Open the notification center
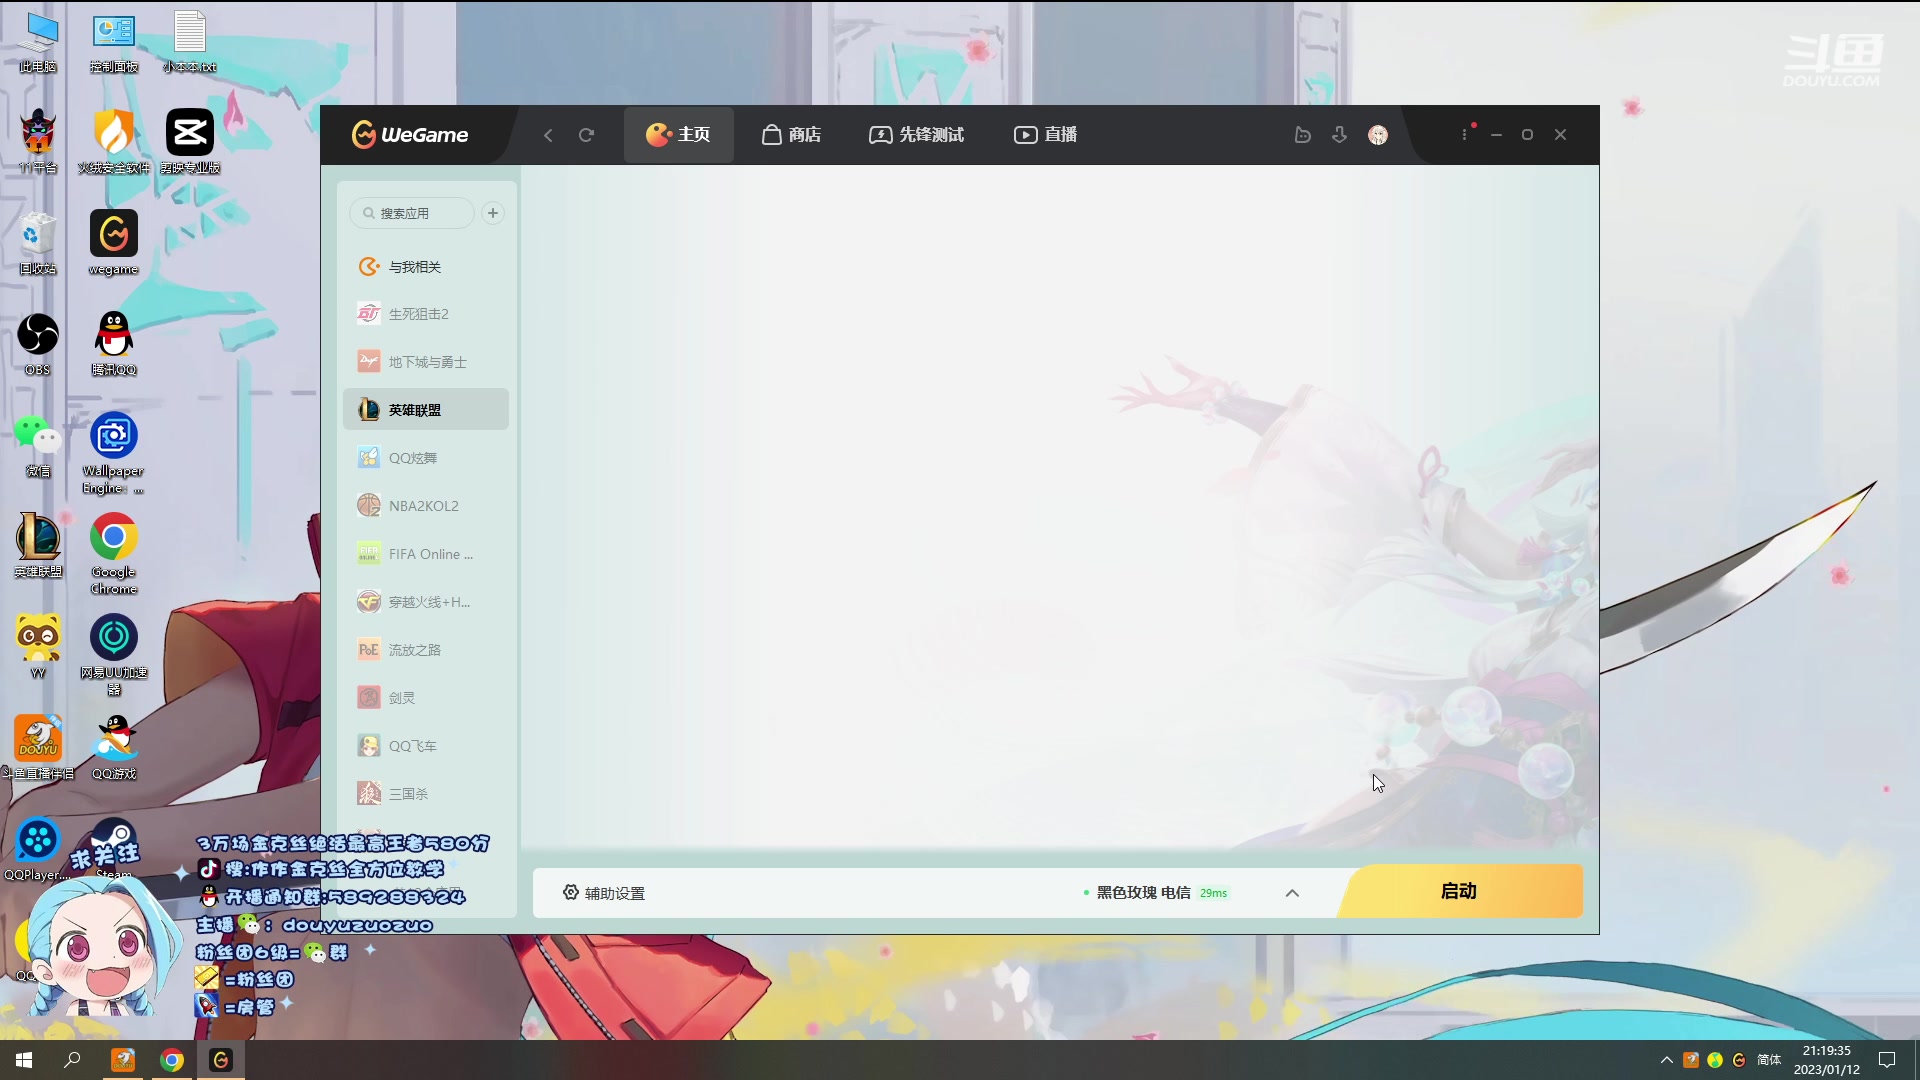This screenshot has width=1920, height=1080. pyautogui.click(x=1887, y=1060)
